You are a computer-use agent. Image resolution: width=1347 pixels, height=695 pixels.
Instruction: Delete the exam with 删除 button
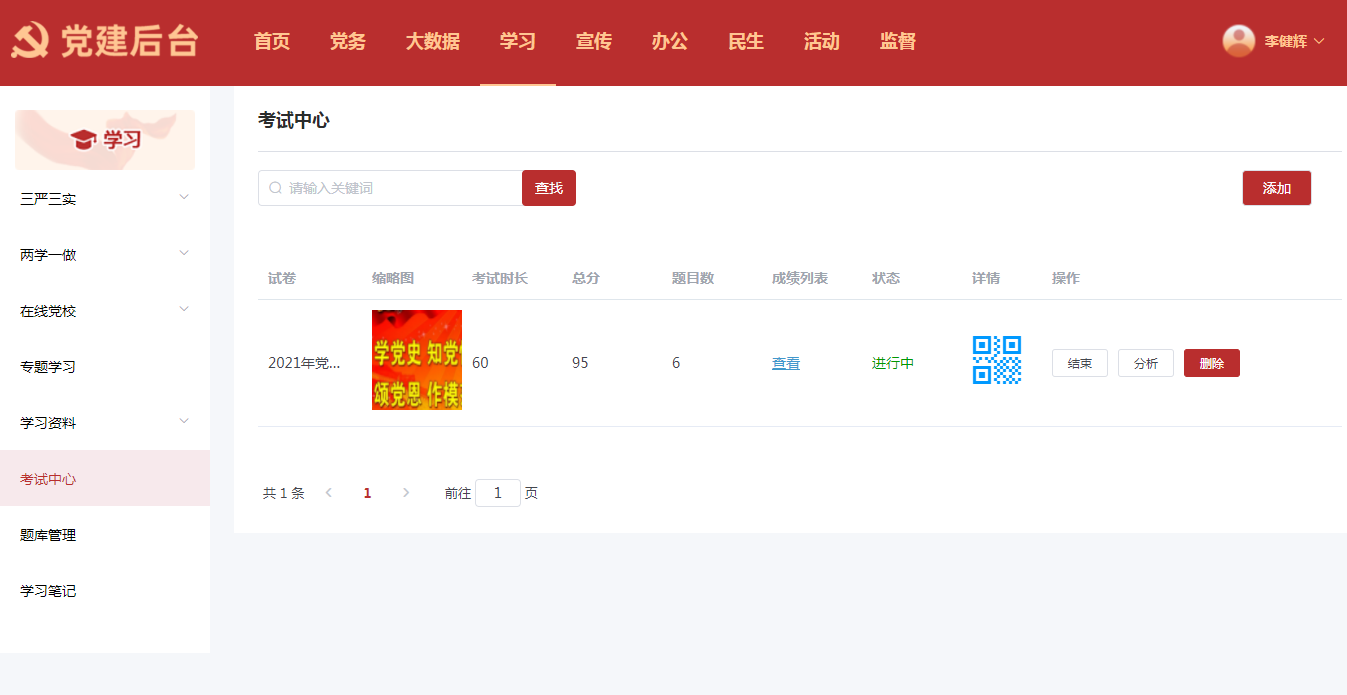click(1211, 363)
